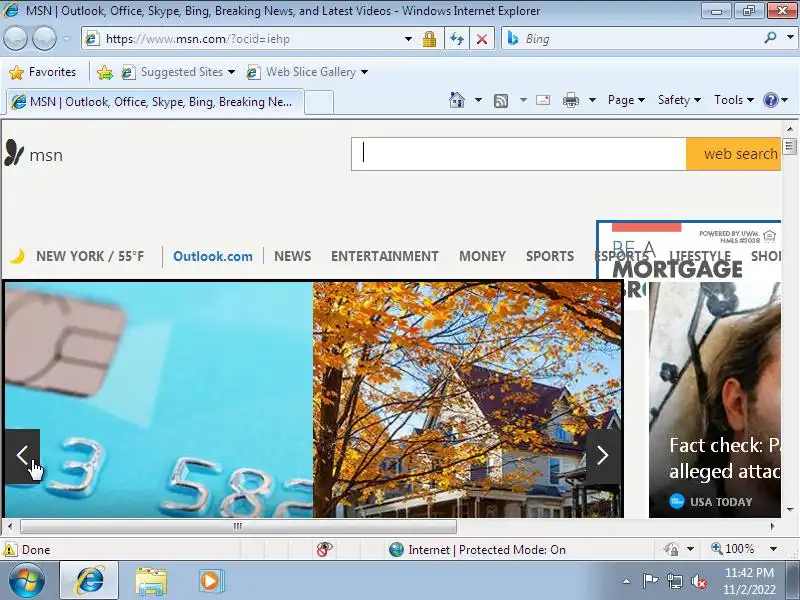Click the network tray icon
800x600 pixels.
point(674,582)
